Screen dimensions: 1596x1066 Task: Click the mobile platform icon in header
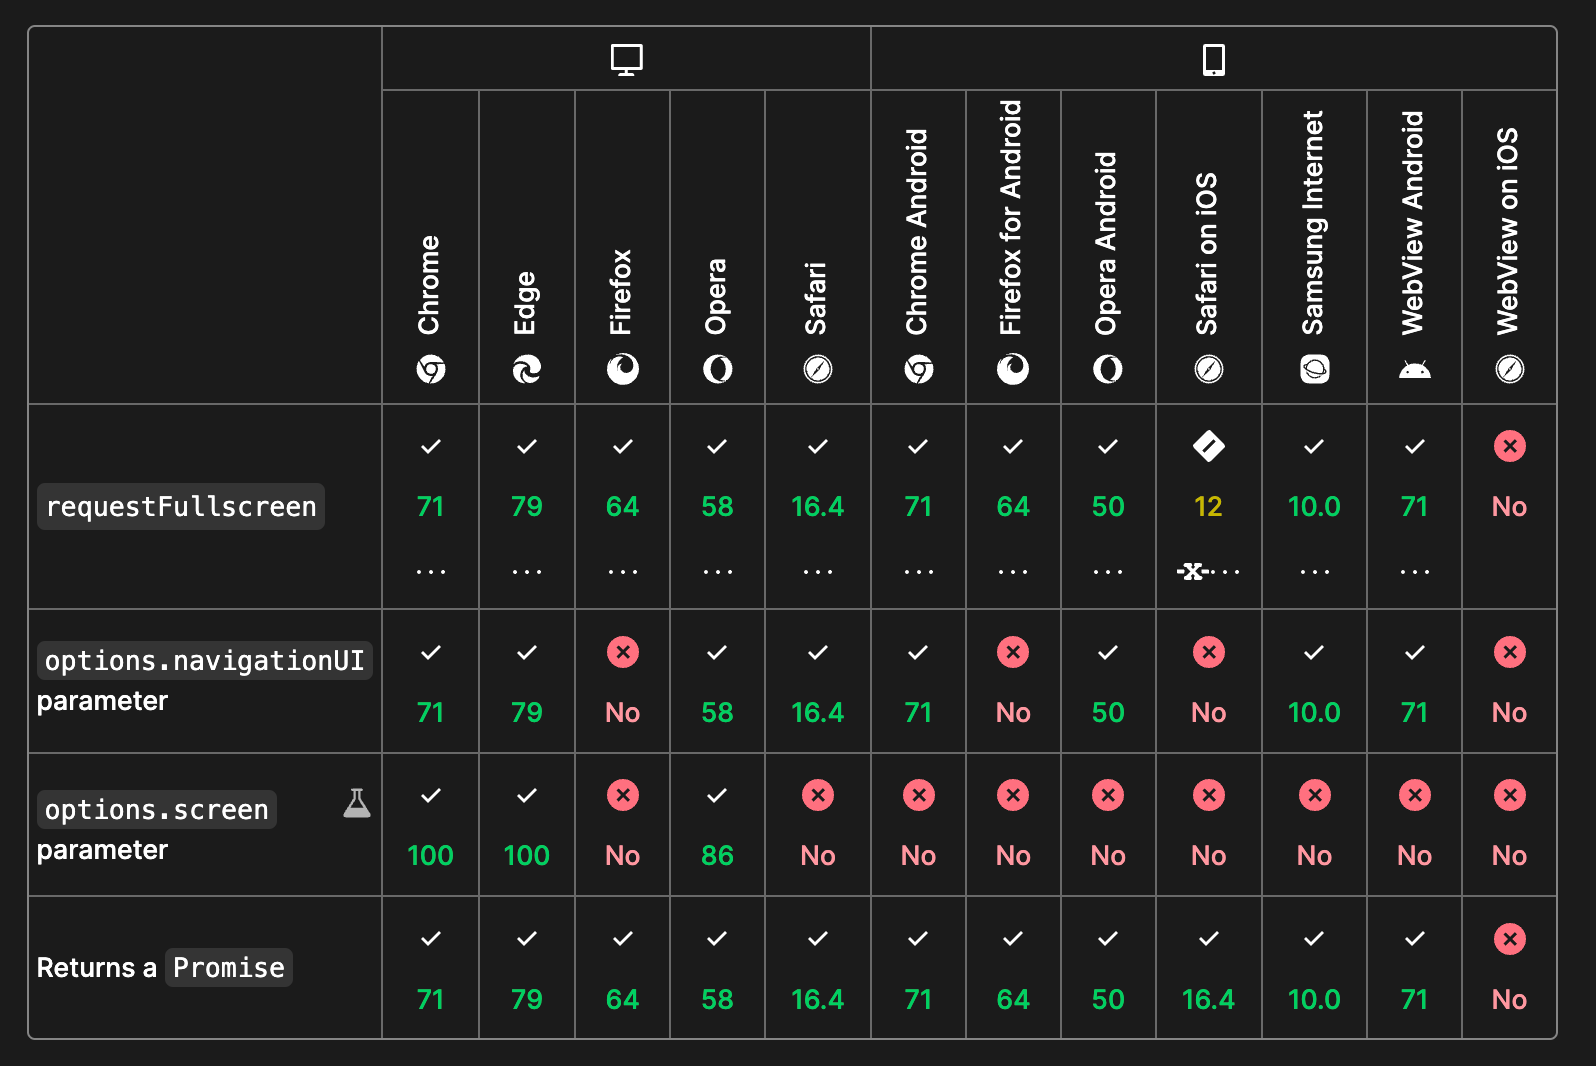pyautogui.click(x=1213, y=60)
